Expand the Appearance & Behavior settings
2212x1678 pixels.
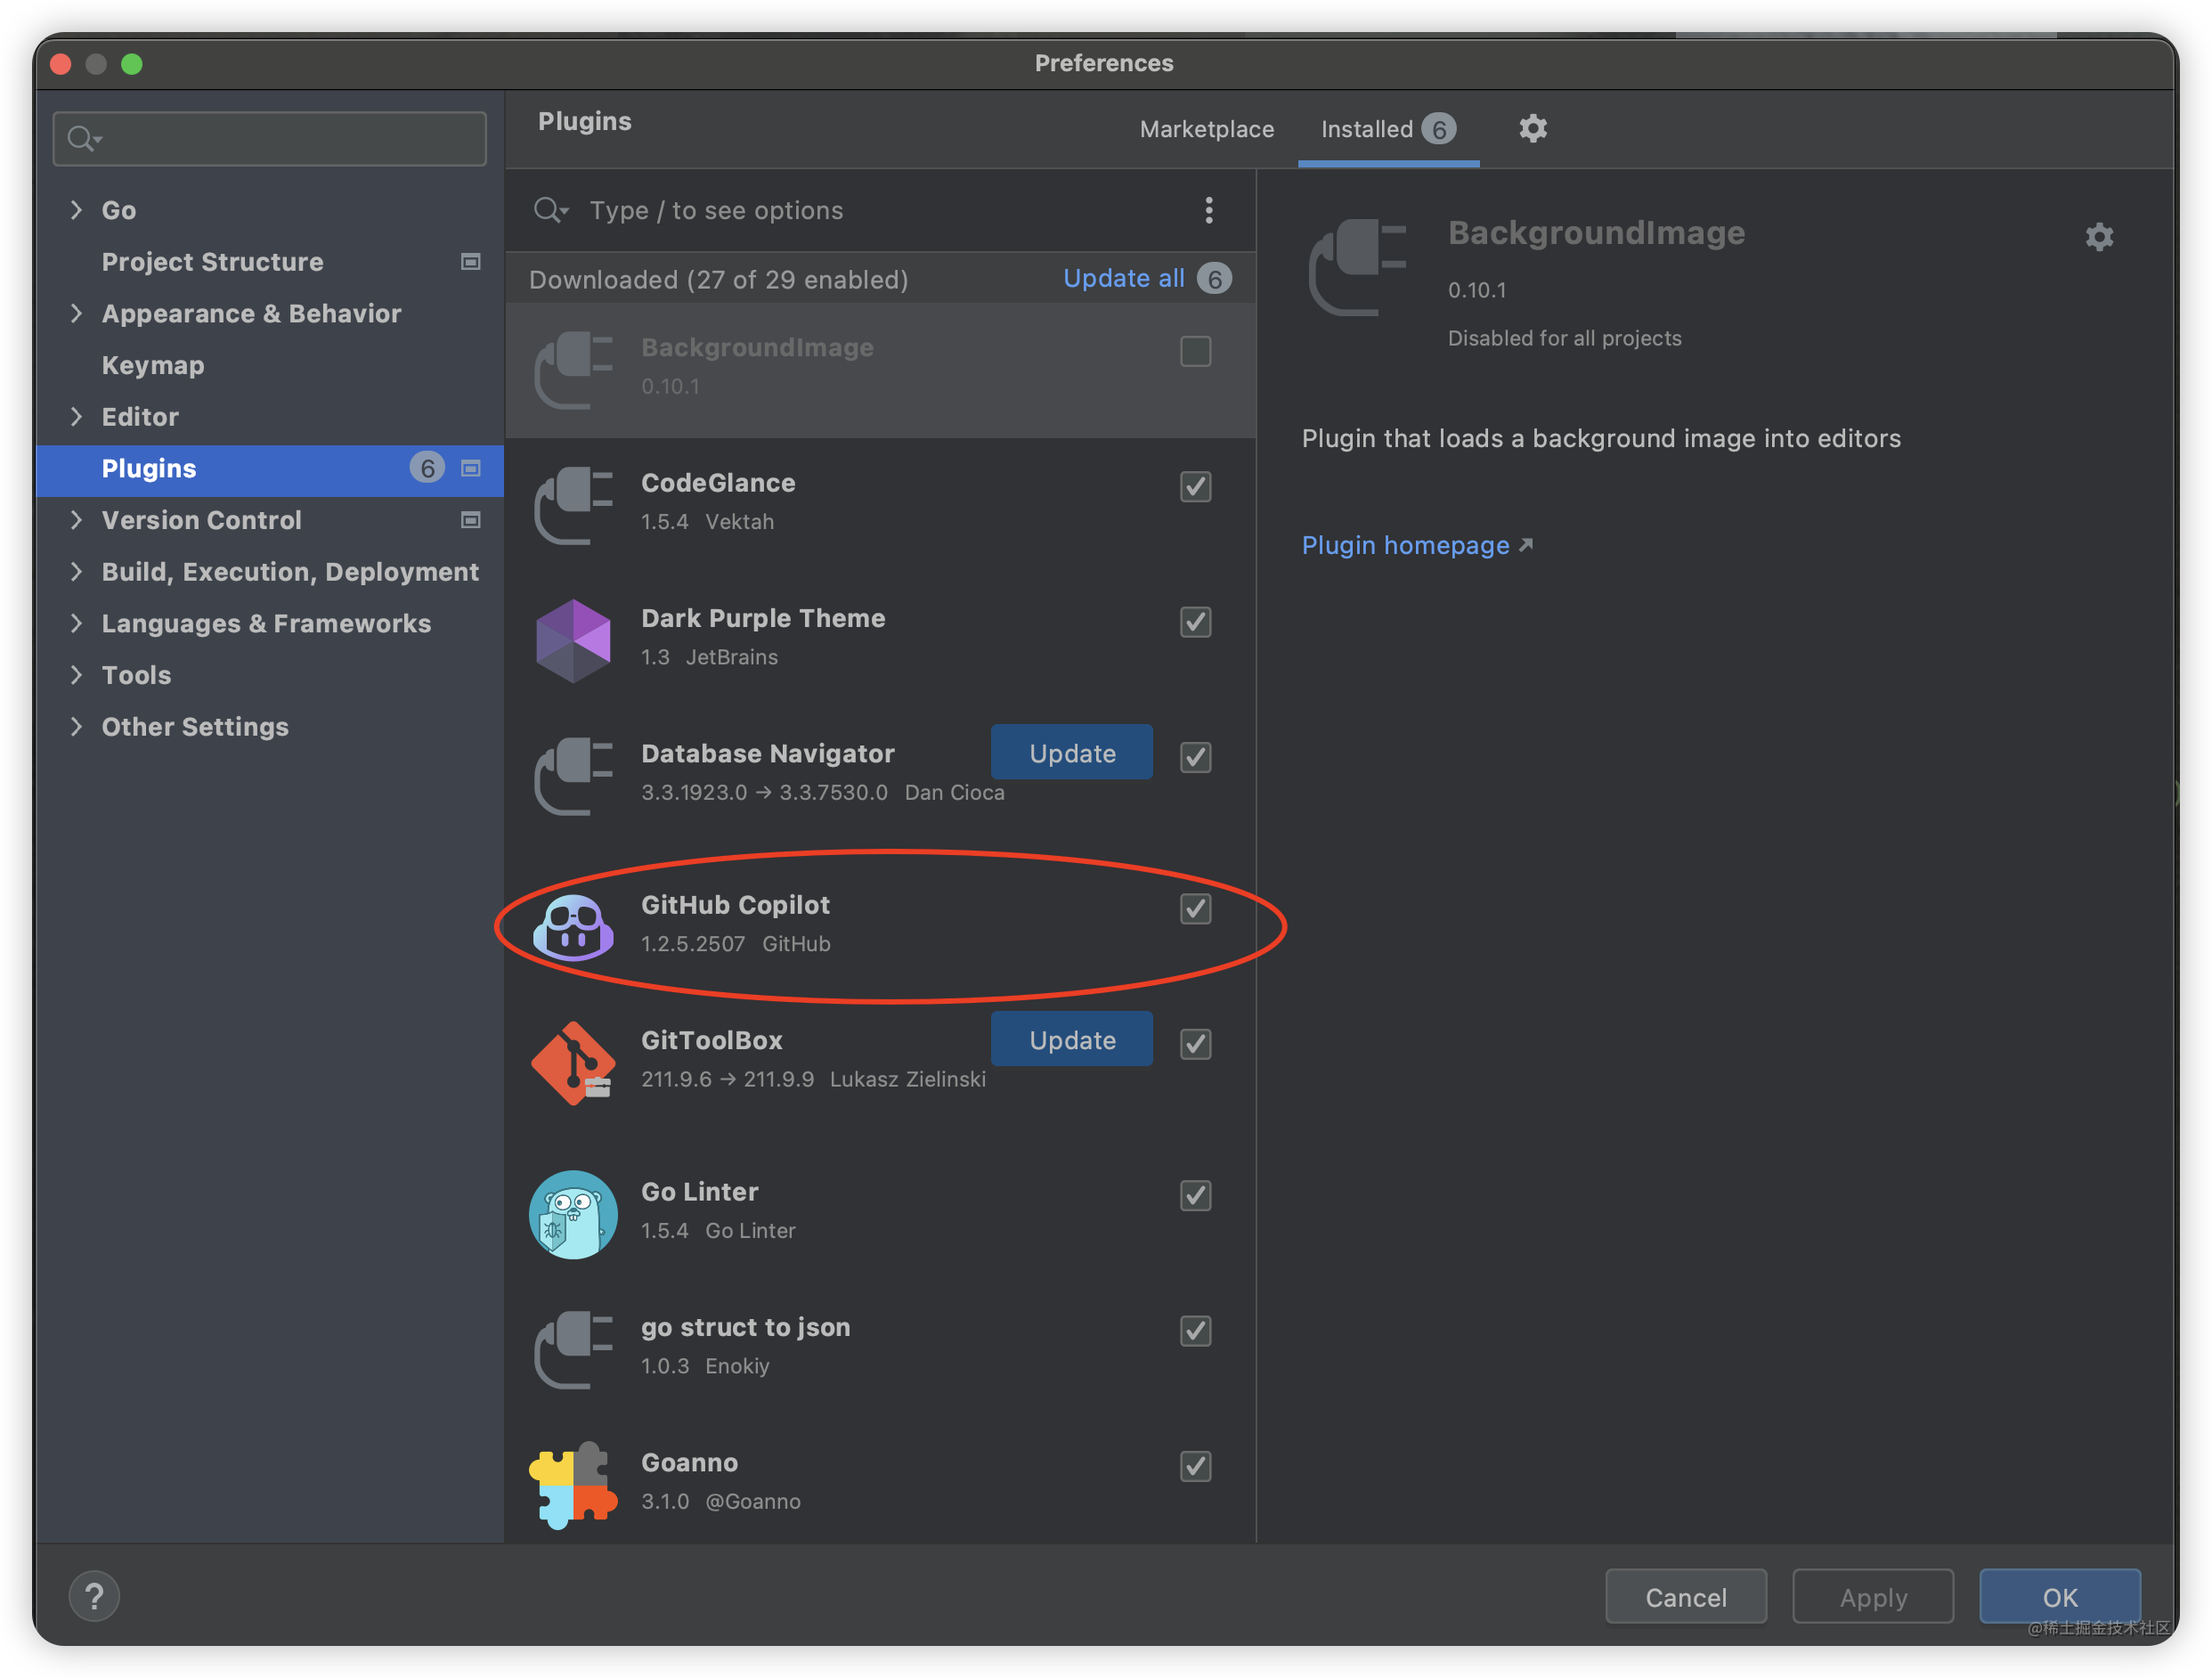click(77, 313)
